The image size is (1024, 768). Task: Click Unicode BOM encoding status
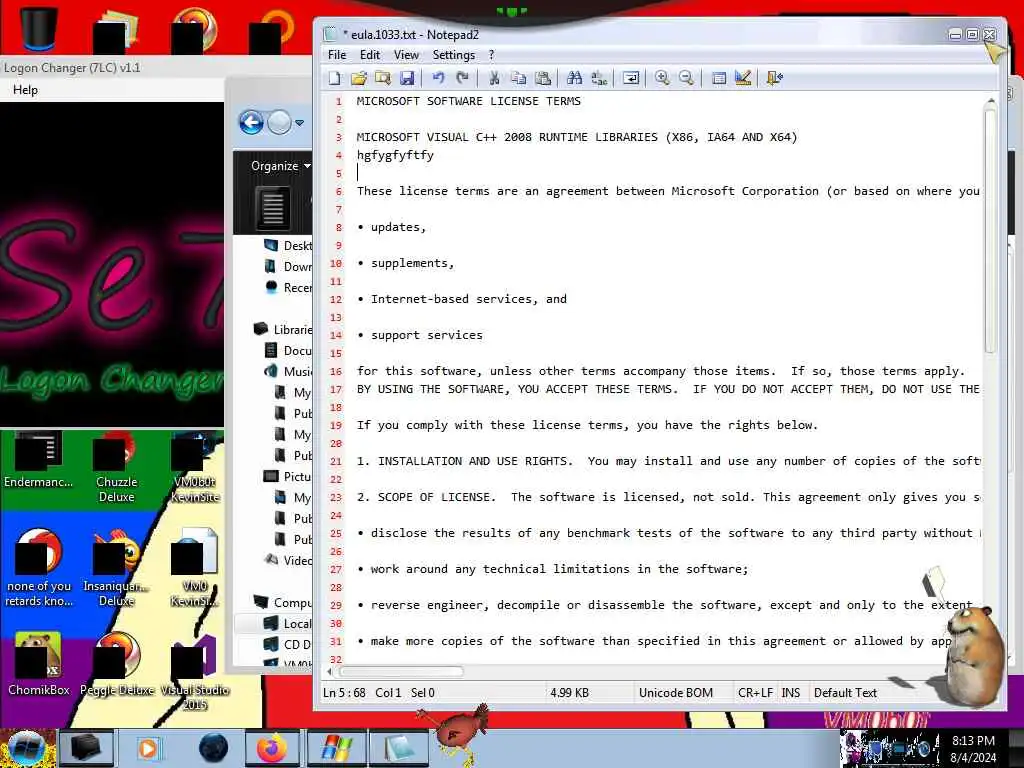tap(676, 693)
